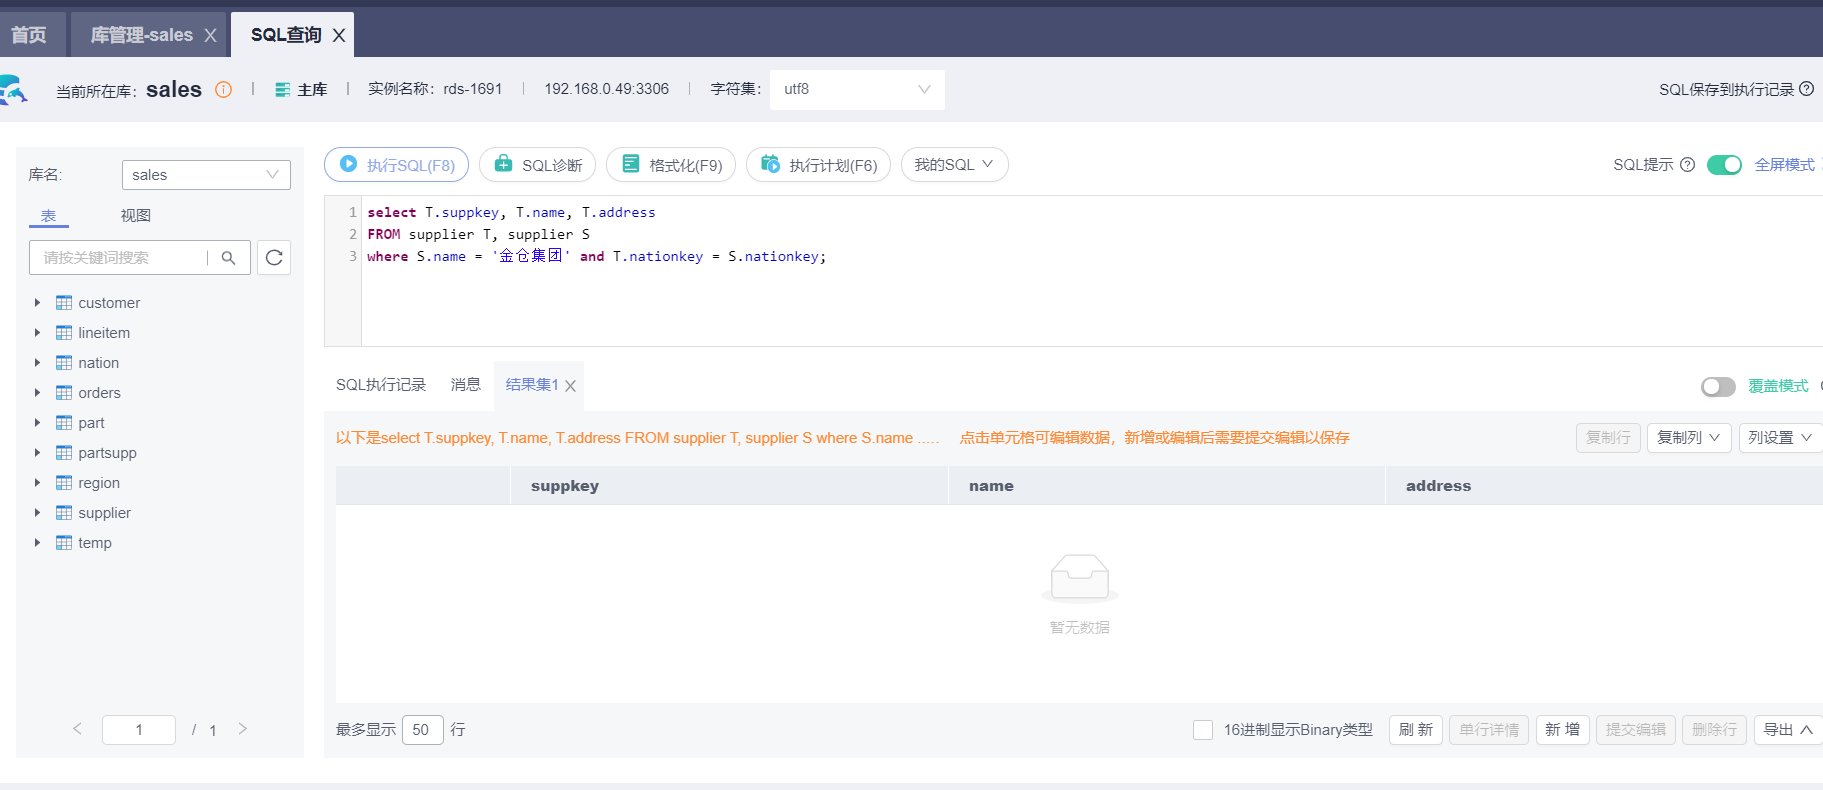Go to next page of table list
Image resolution: width=1823 pixels, height=790 pixels.
point(243,729)
